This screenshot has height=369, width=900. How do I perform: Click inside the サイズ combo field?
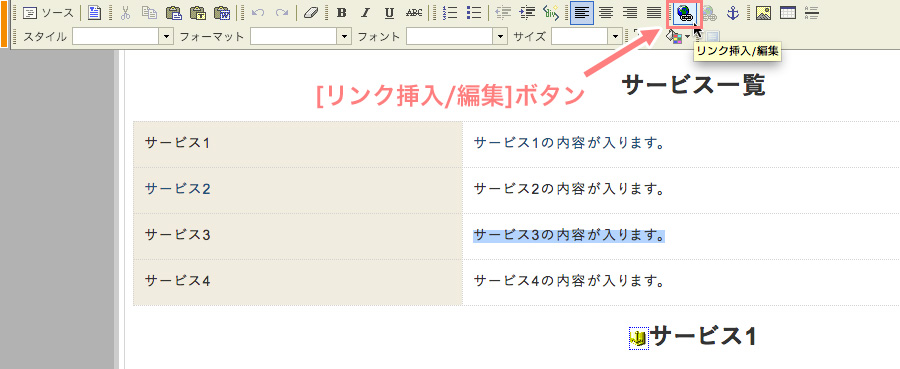(580, 37)
